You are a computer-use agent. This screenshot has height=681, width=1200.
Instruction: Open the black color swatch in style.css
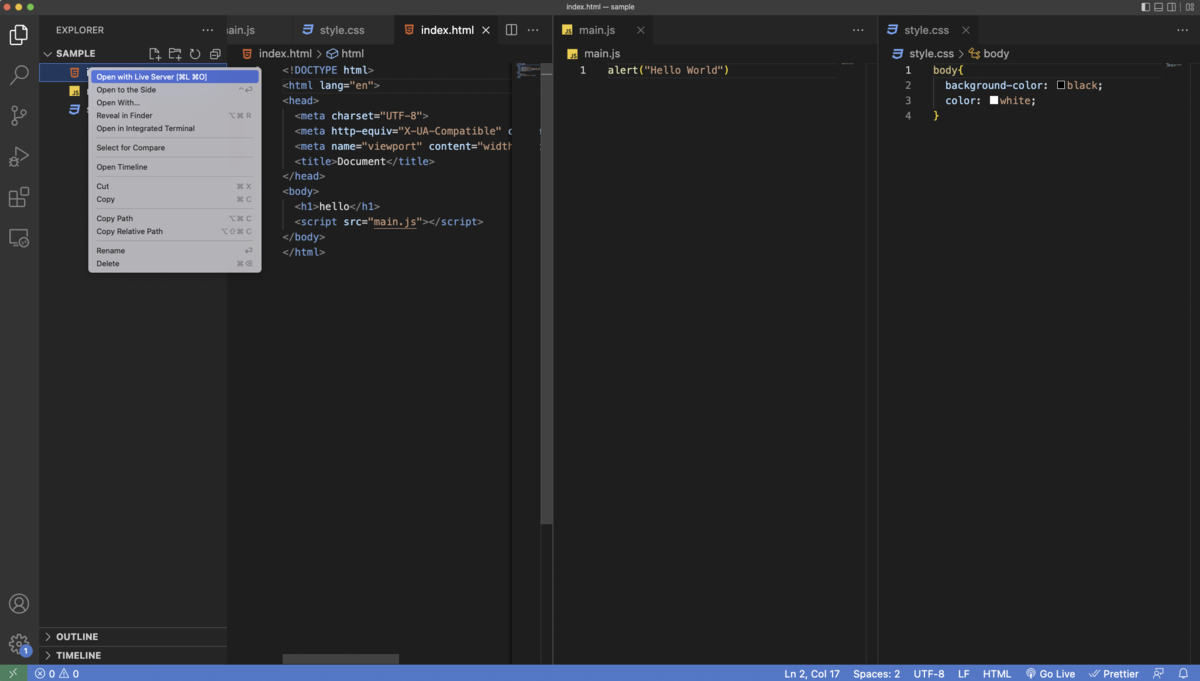(1061, 86)
